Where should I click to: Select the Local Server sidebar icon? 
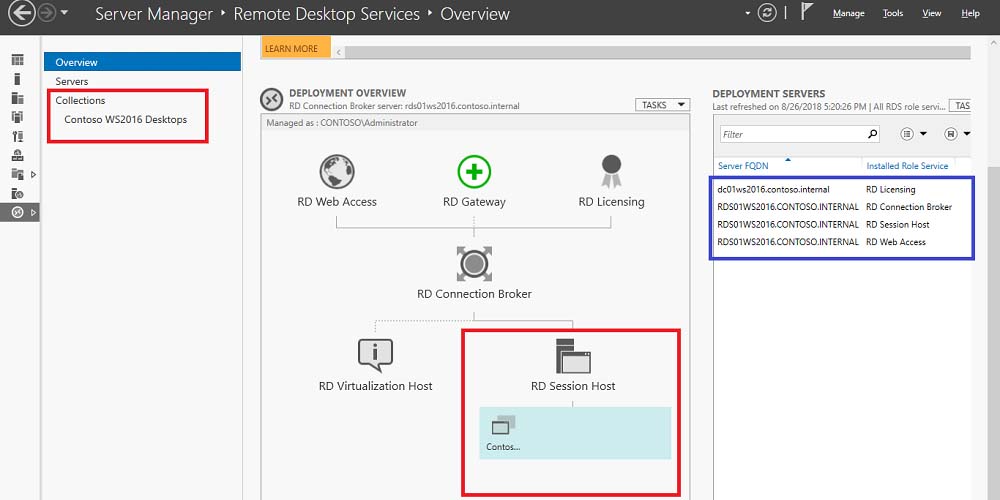(x=17, y=79)
